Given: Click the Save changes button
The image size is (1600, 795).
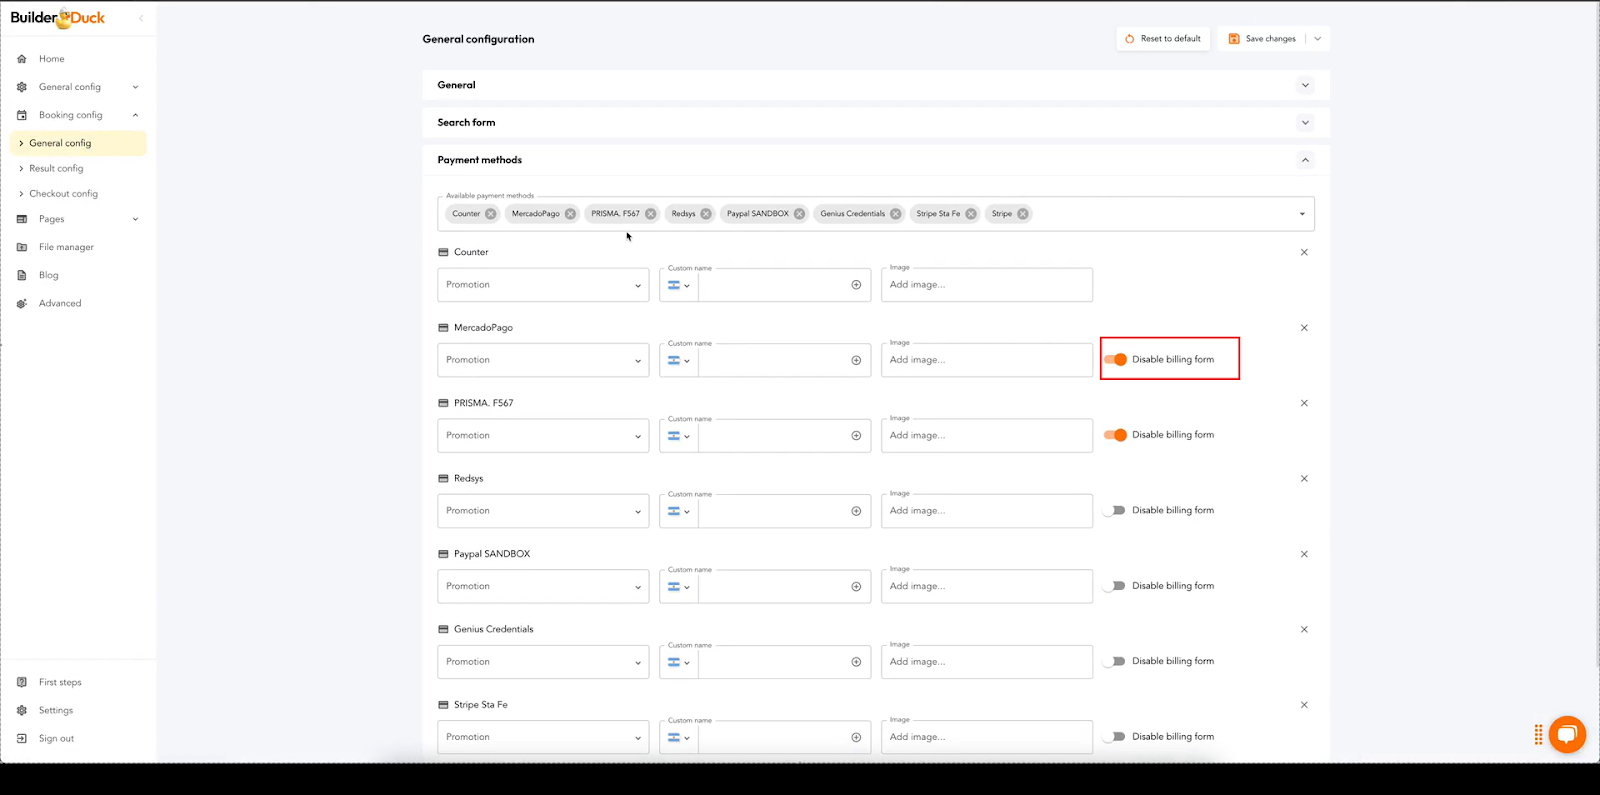Looking at the screenshot, I should pyautogui.click(x=1262, y=39).
